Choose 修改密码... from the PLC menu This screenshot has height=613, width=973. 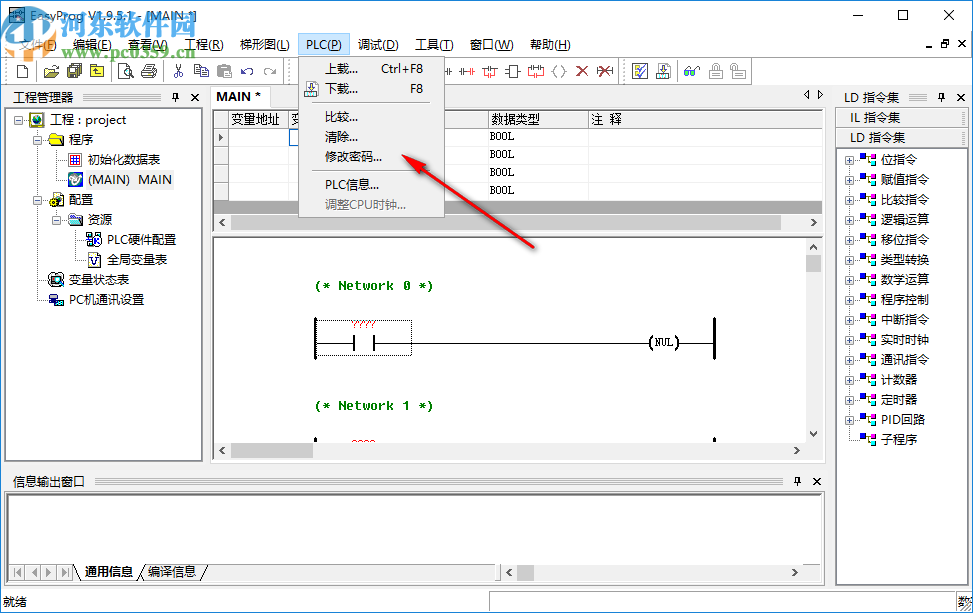(x=371, y=156)
